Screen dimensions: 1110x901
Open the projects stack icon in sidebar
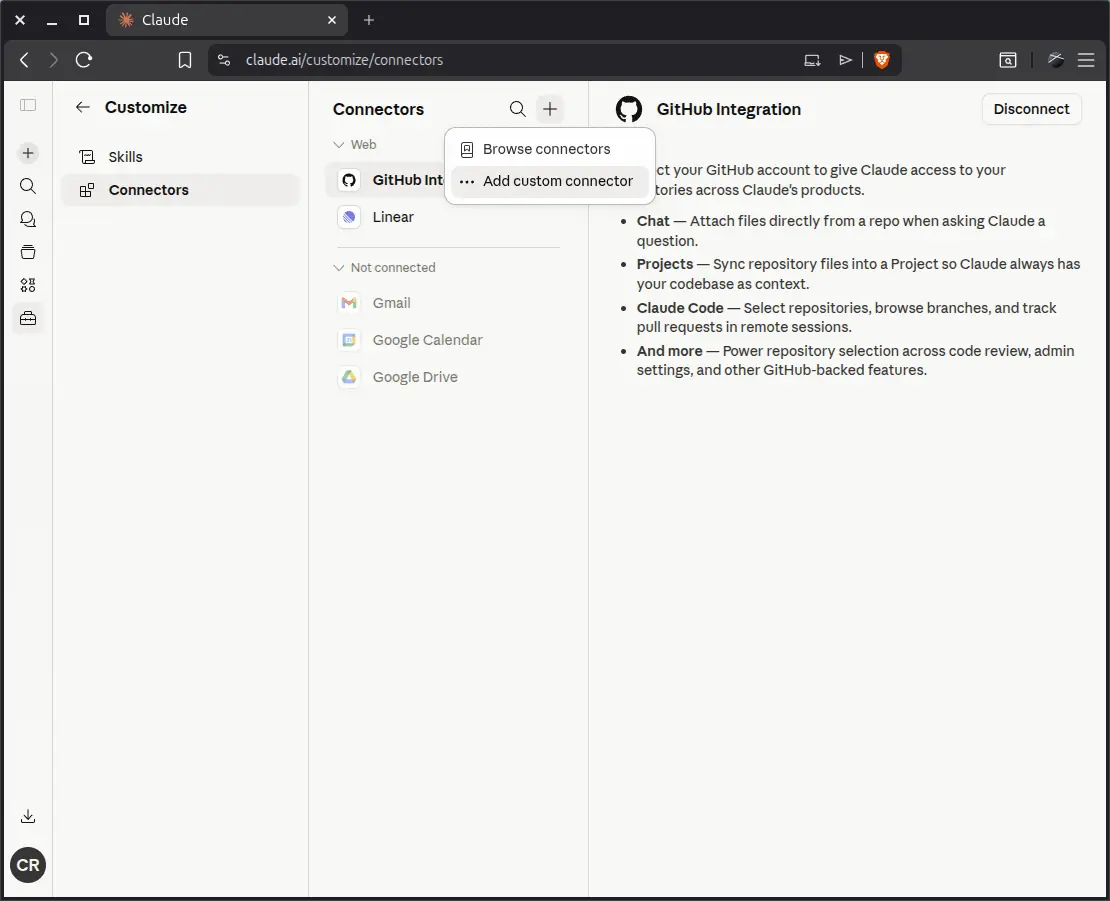(x=28, y=252)
